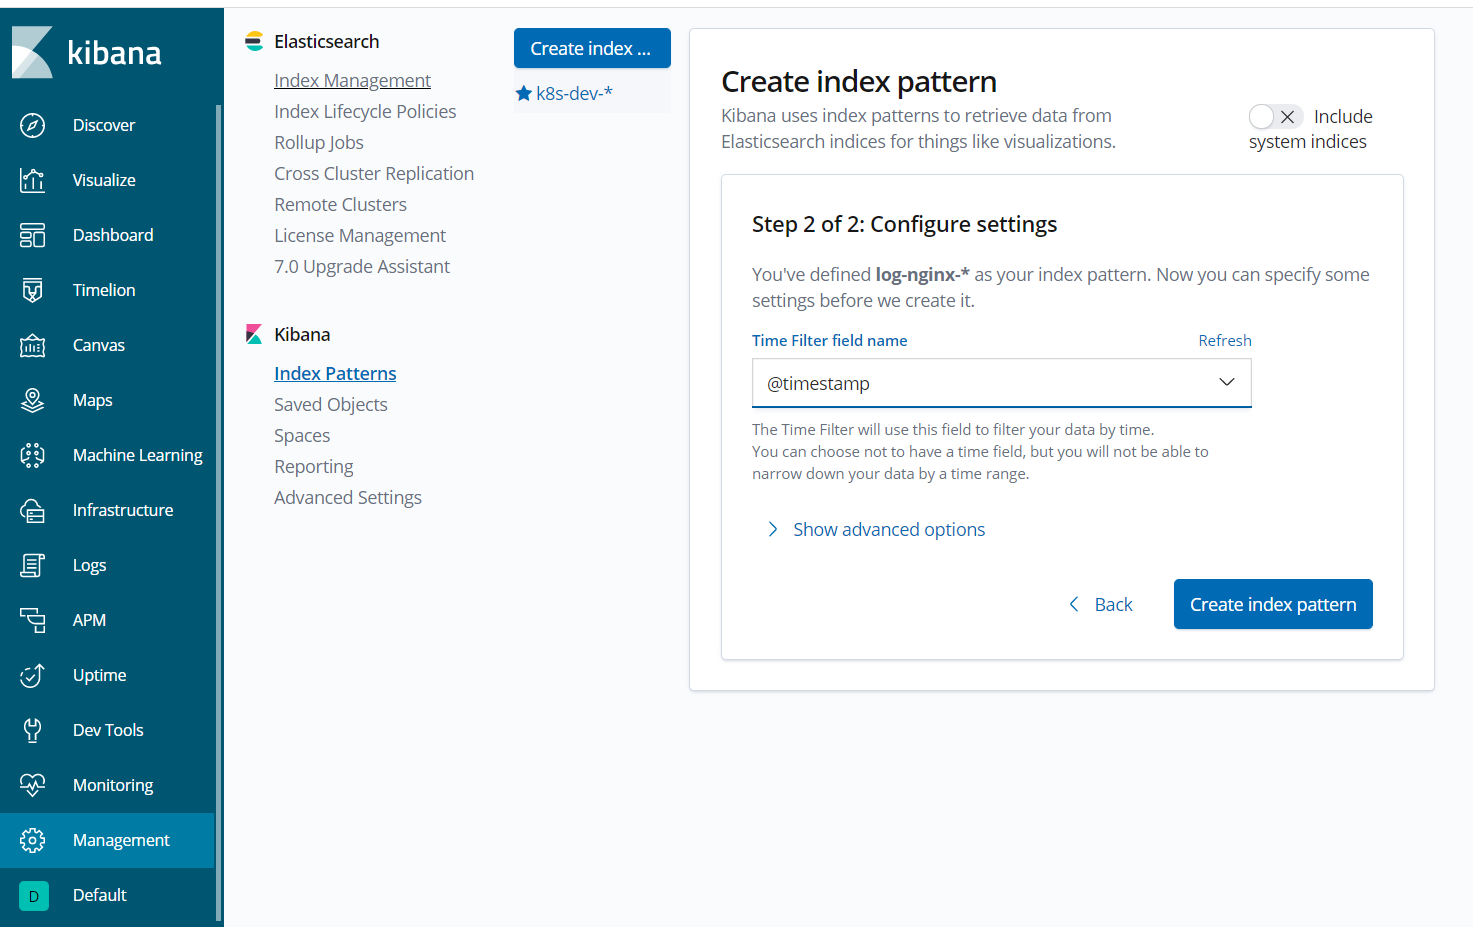Open Maps via its pin icon
The height and width of the screenshot is (927, 1473).
[32, 400]
